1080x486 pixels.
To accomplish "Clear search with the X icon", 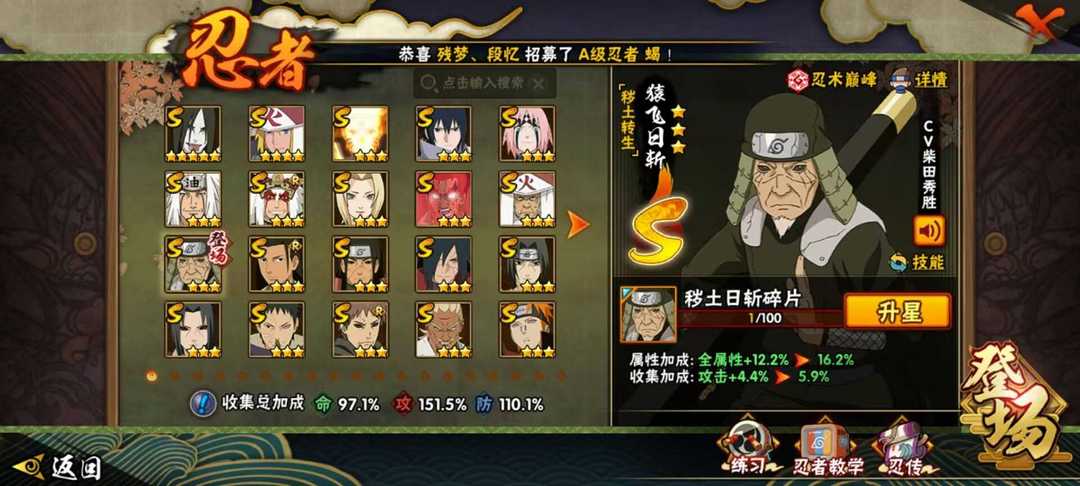I will pyautogui.click(x=539, y=83).
